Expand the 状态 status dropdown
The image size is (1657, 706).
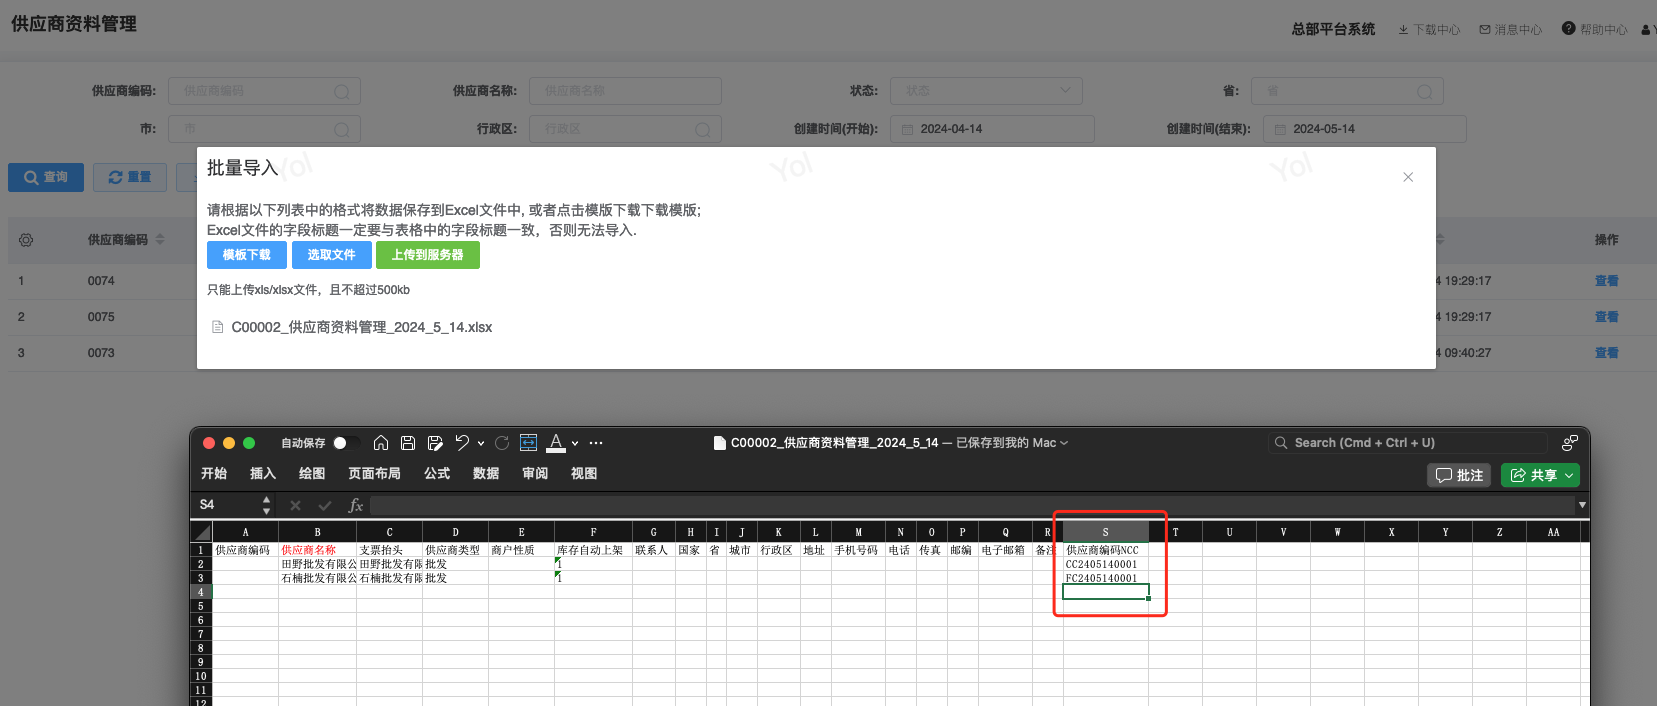[986, 91]
